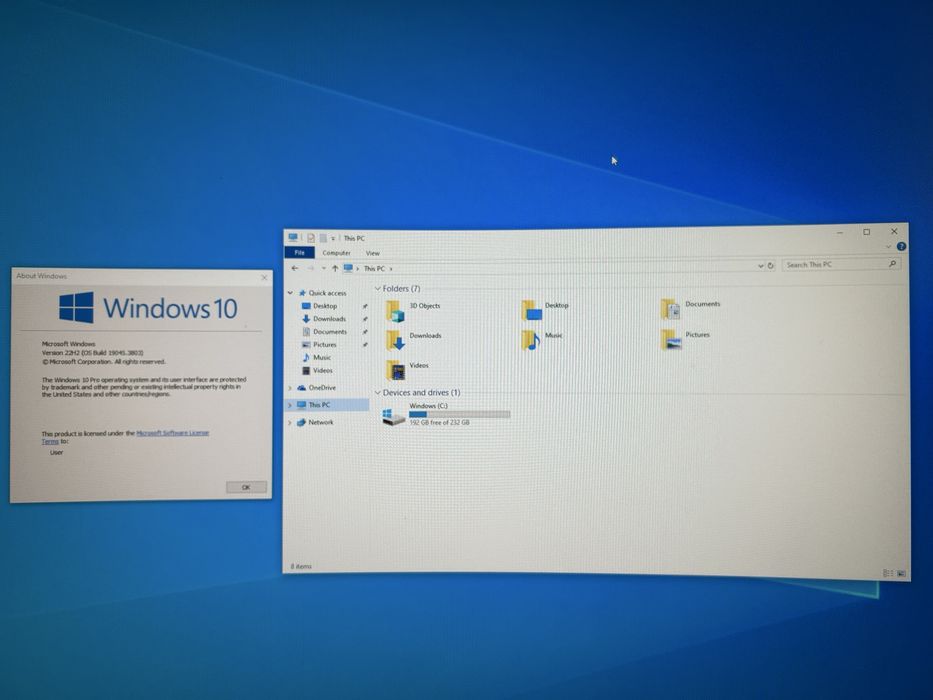
Task: Open Customize Quick Access Toolbar dropdown
Action: (333, 239)
